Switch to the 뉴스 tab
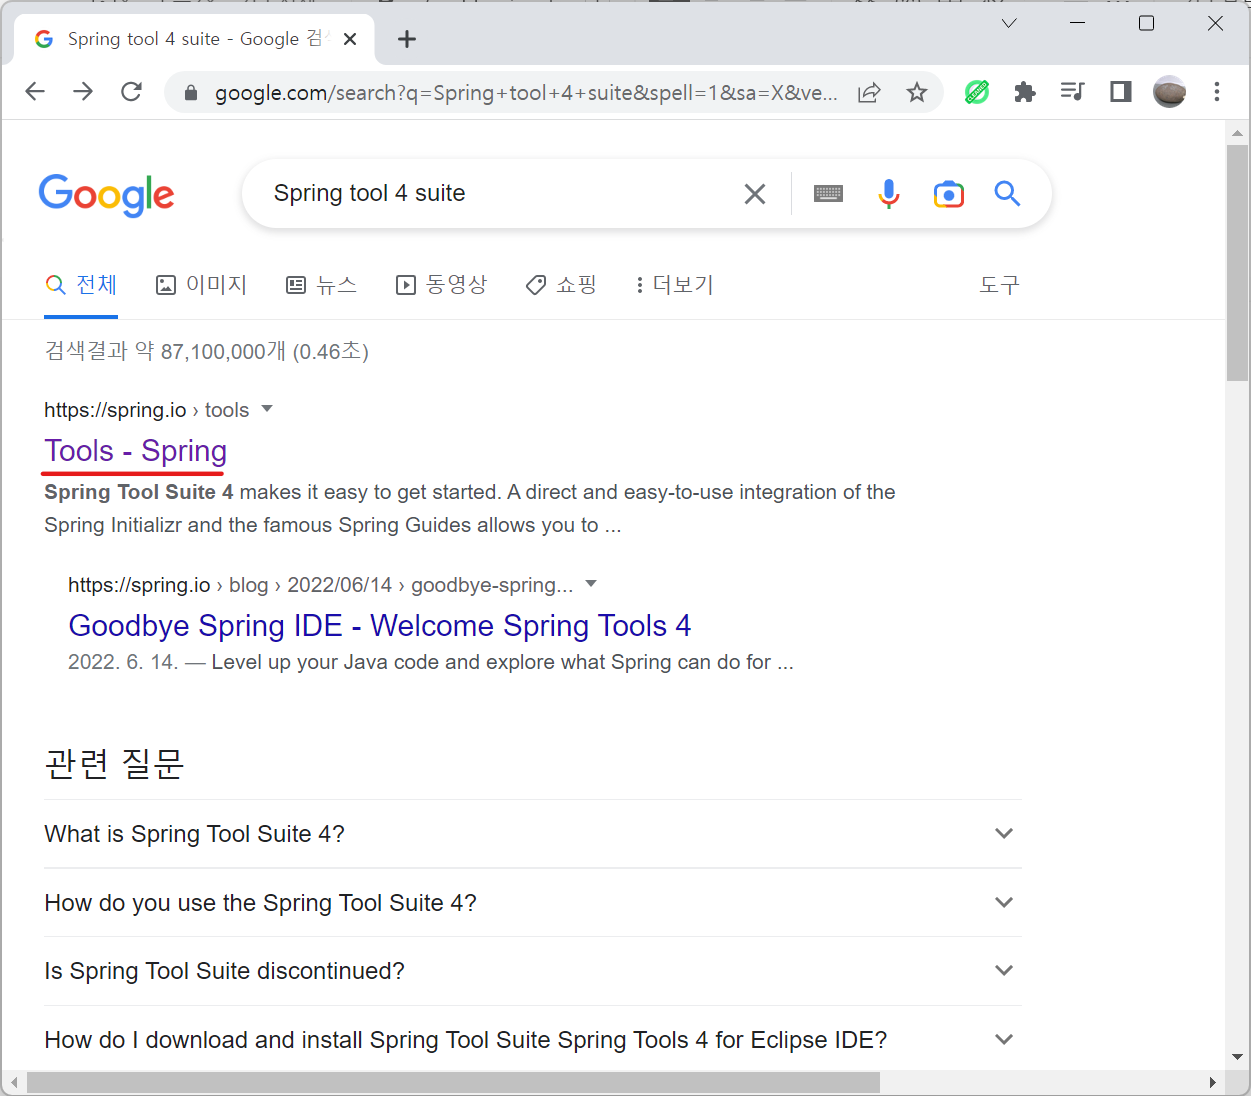 [x=321, y=285]
